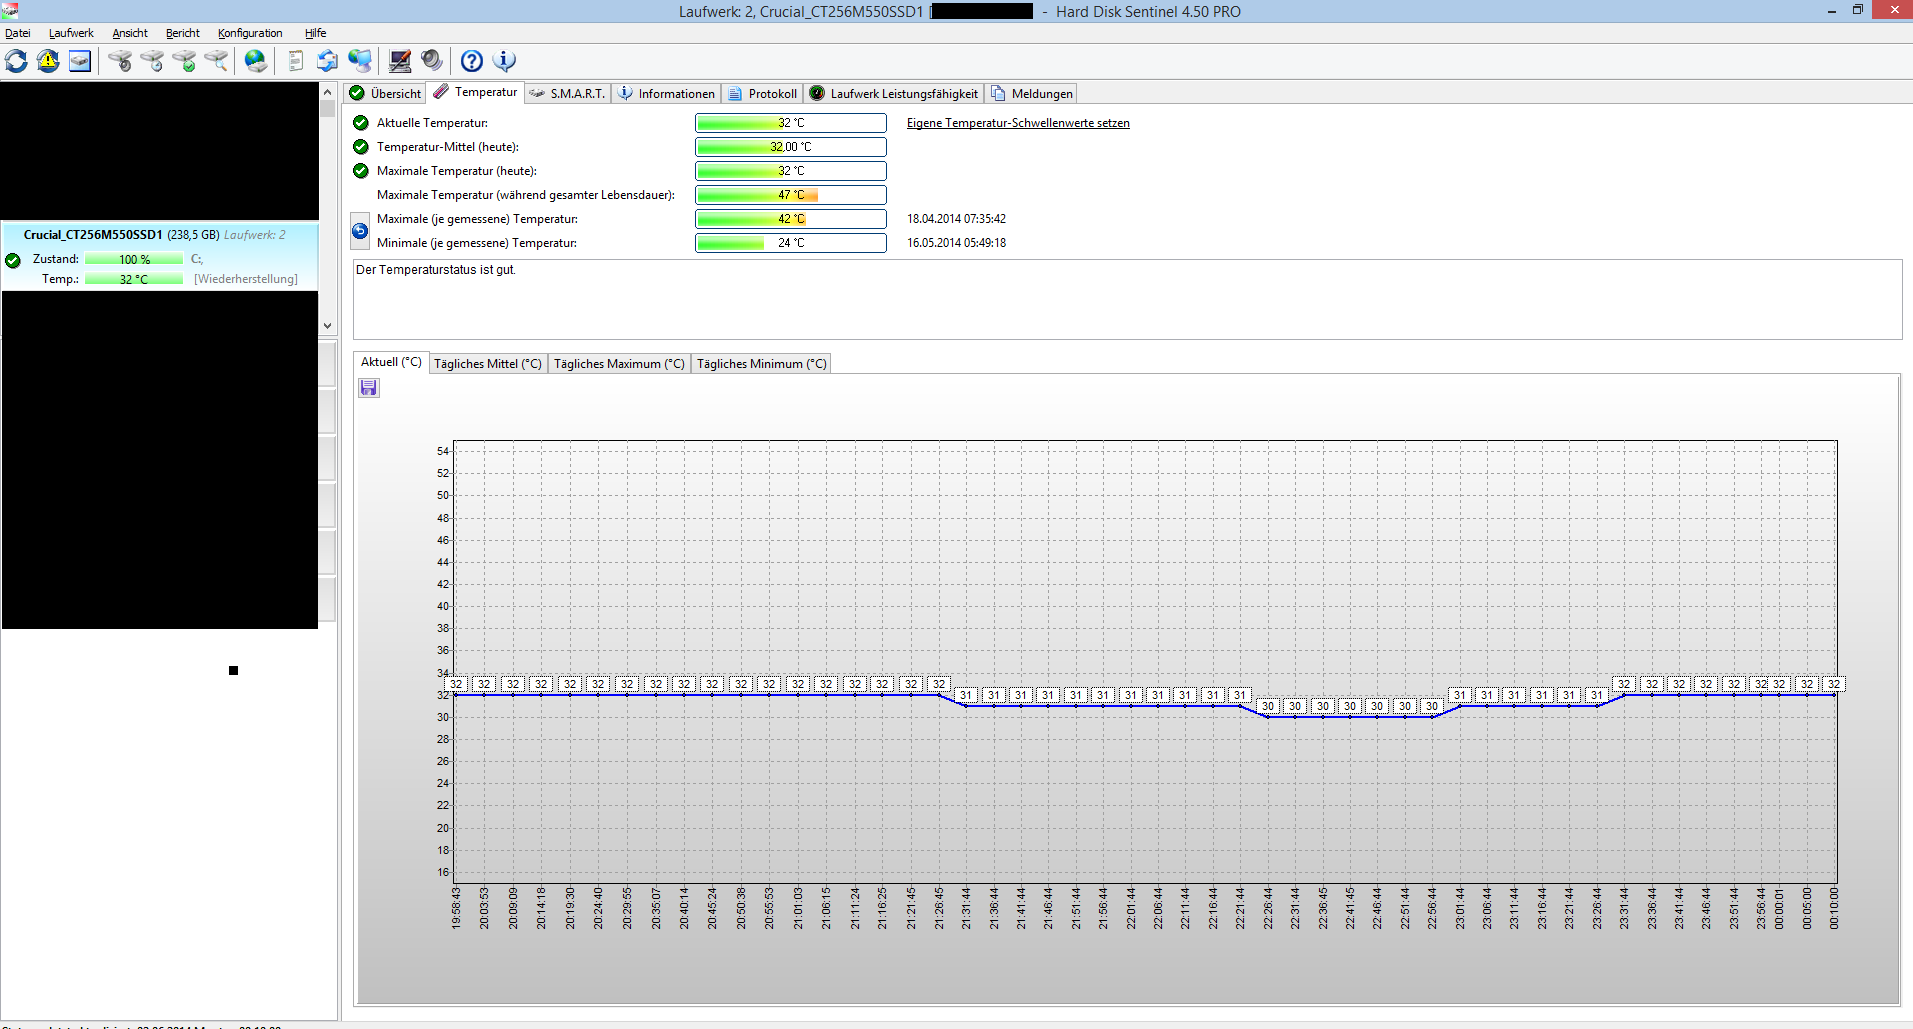Select the Tägliches Maximum (°C) graph tab
The height and width of the screenshot is (1029, 1913).
(619, 364)
